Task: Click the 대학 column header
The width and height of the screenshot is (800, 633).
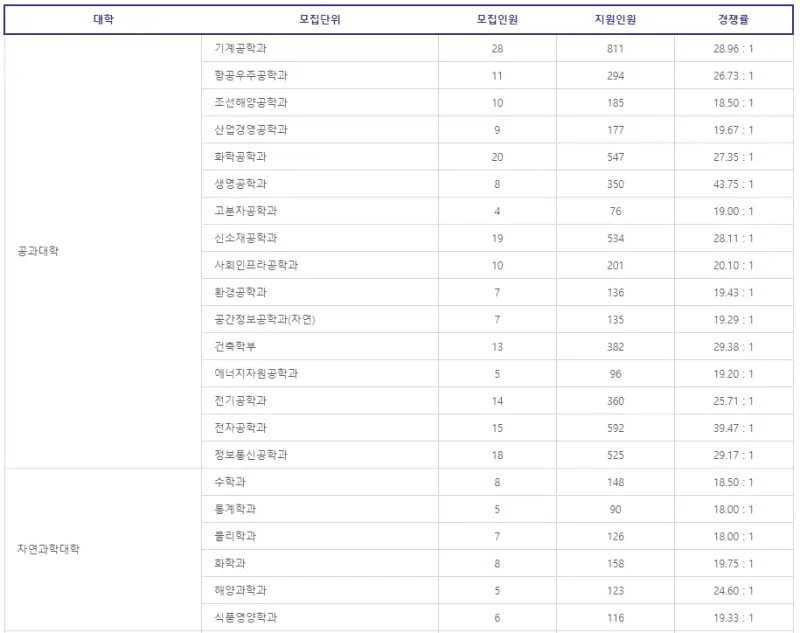Action: [x=104, y=20]
